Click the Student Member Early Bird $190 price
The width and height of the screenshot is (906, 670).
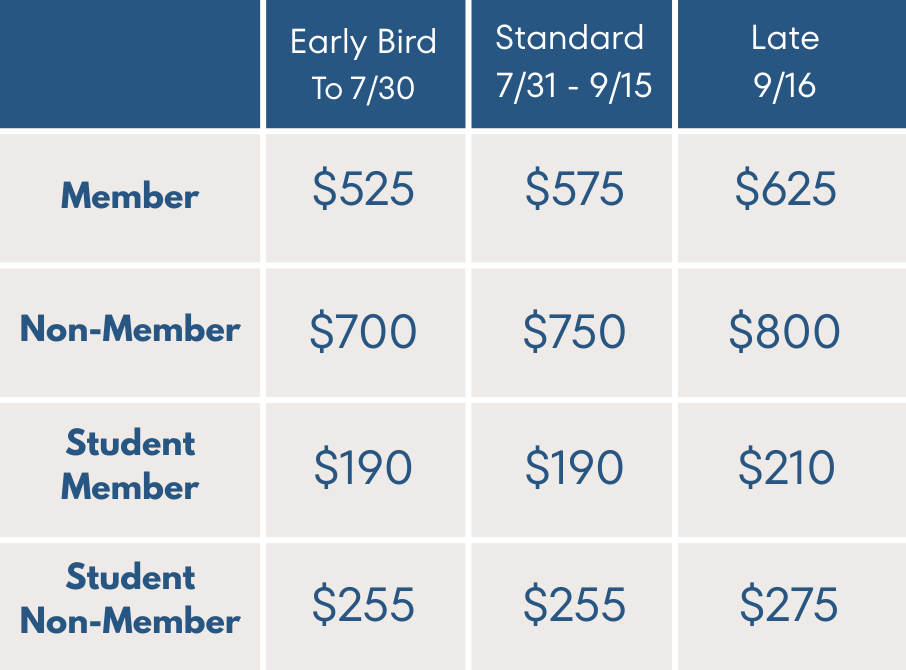pyautogui.click(x=363, y=468)
